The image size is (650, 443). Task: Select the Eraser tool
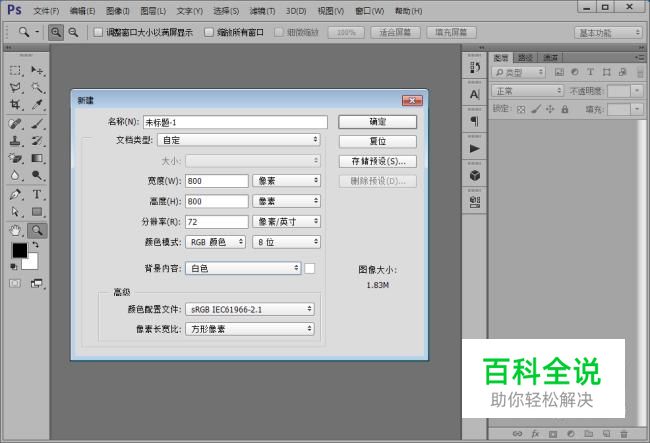click(15, 158)
